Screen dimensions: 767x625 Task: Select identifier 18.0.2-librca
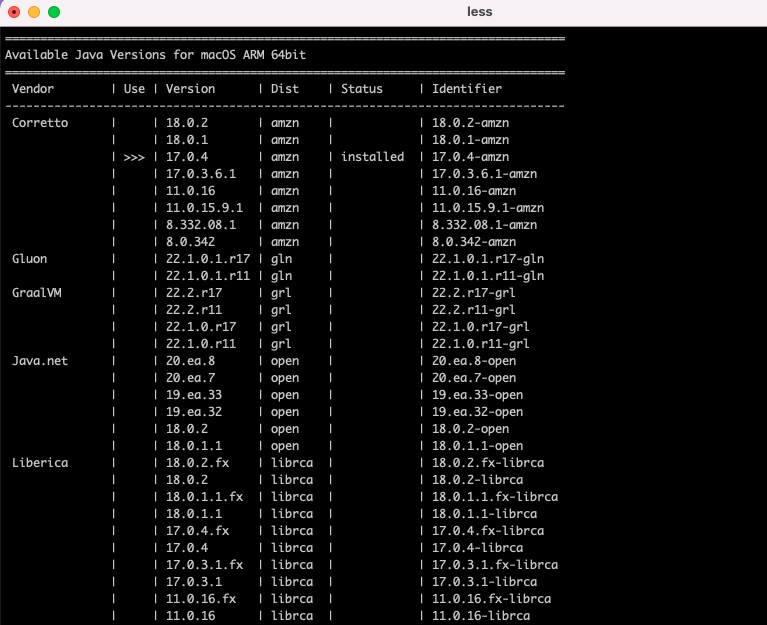(x=477, y=480)
